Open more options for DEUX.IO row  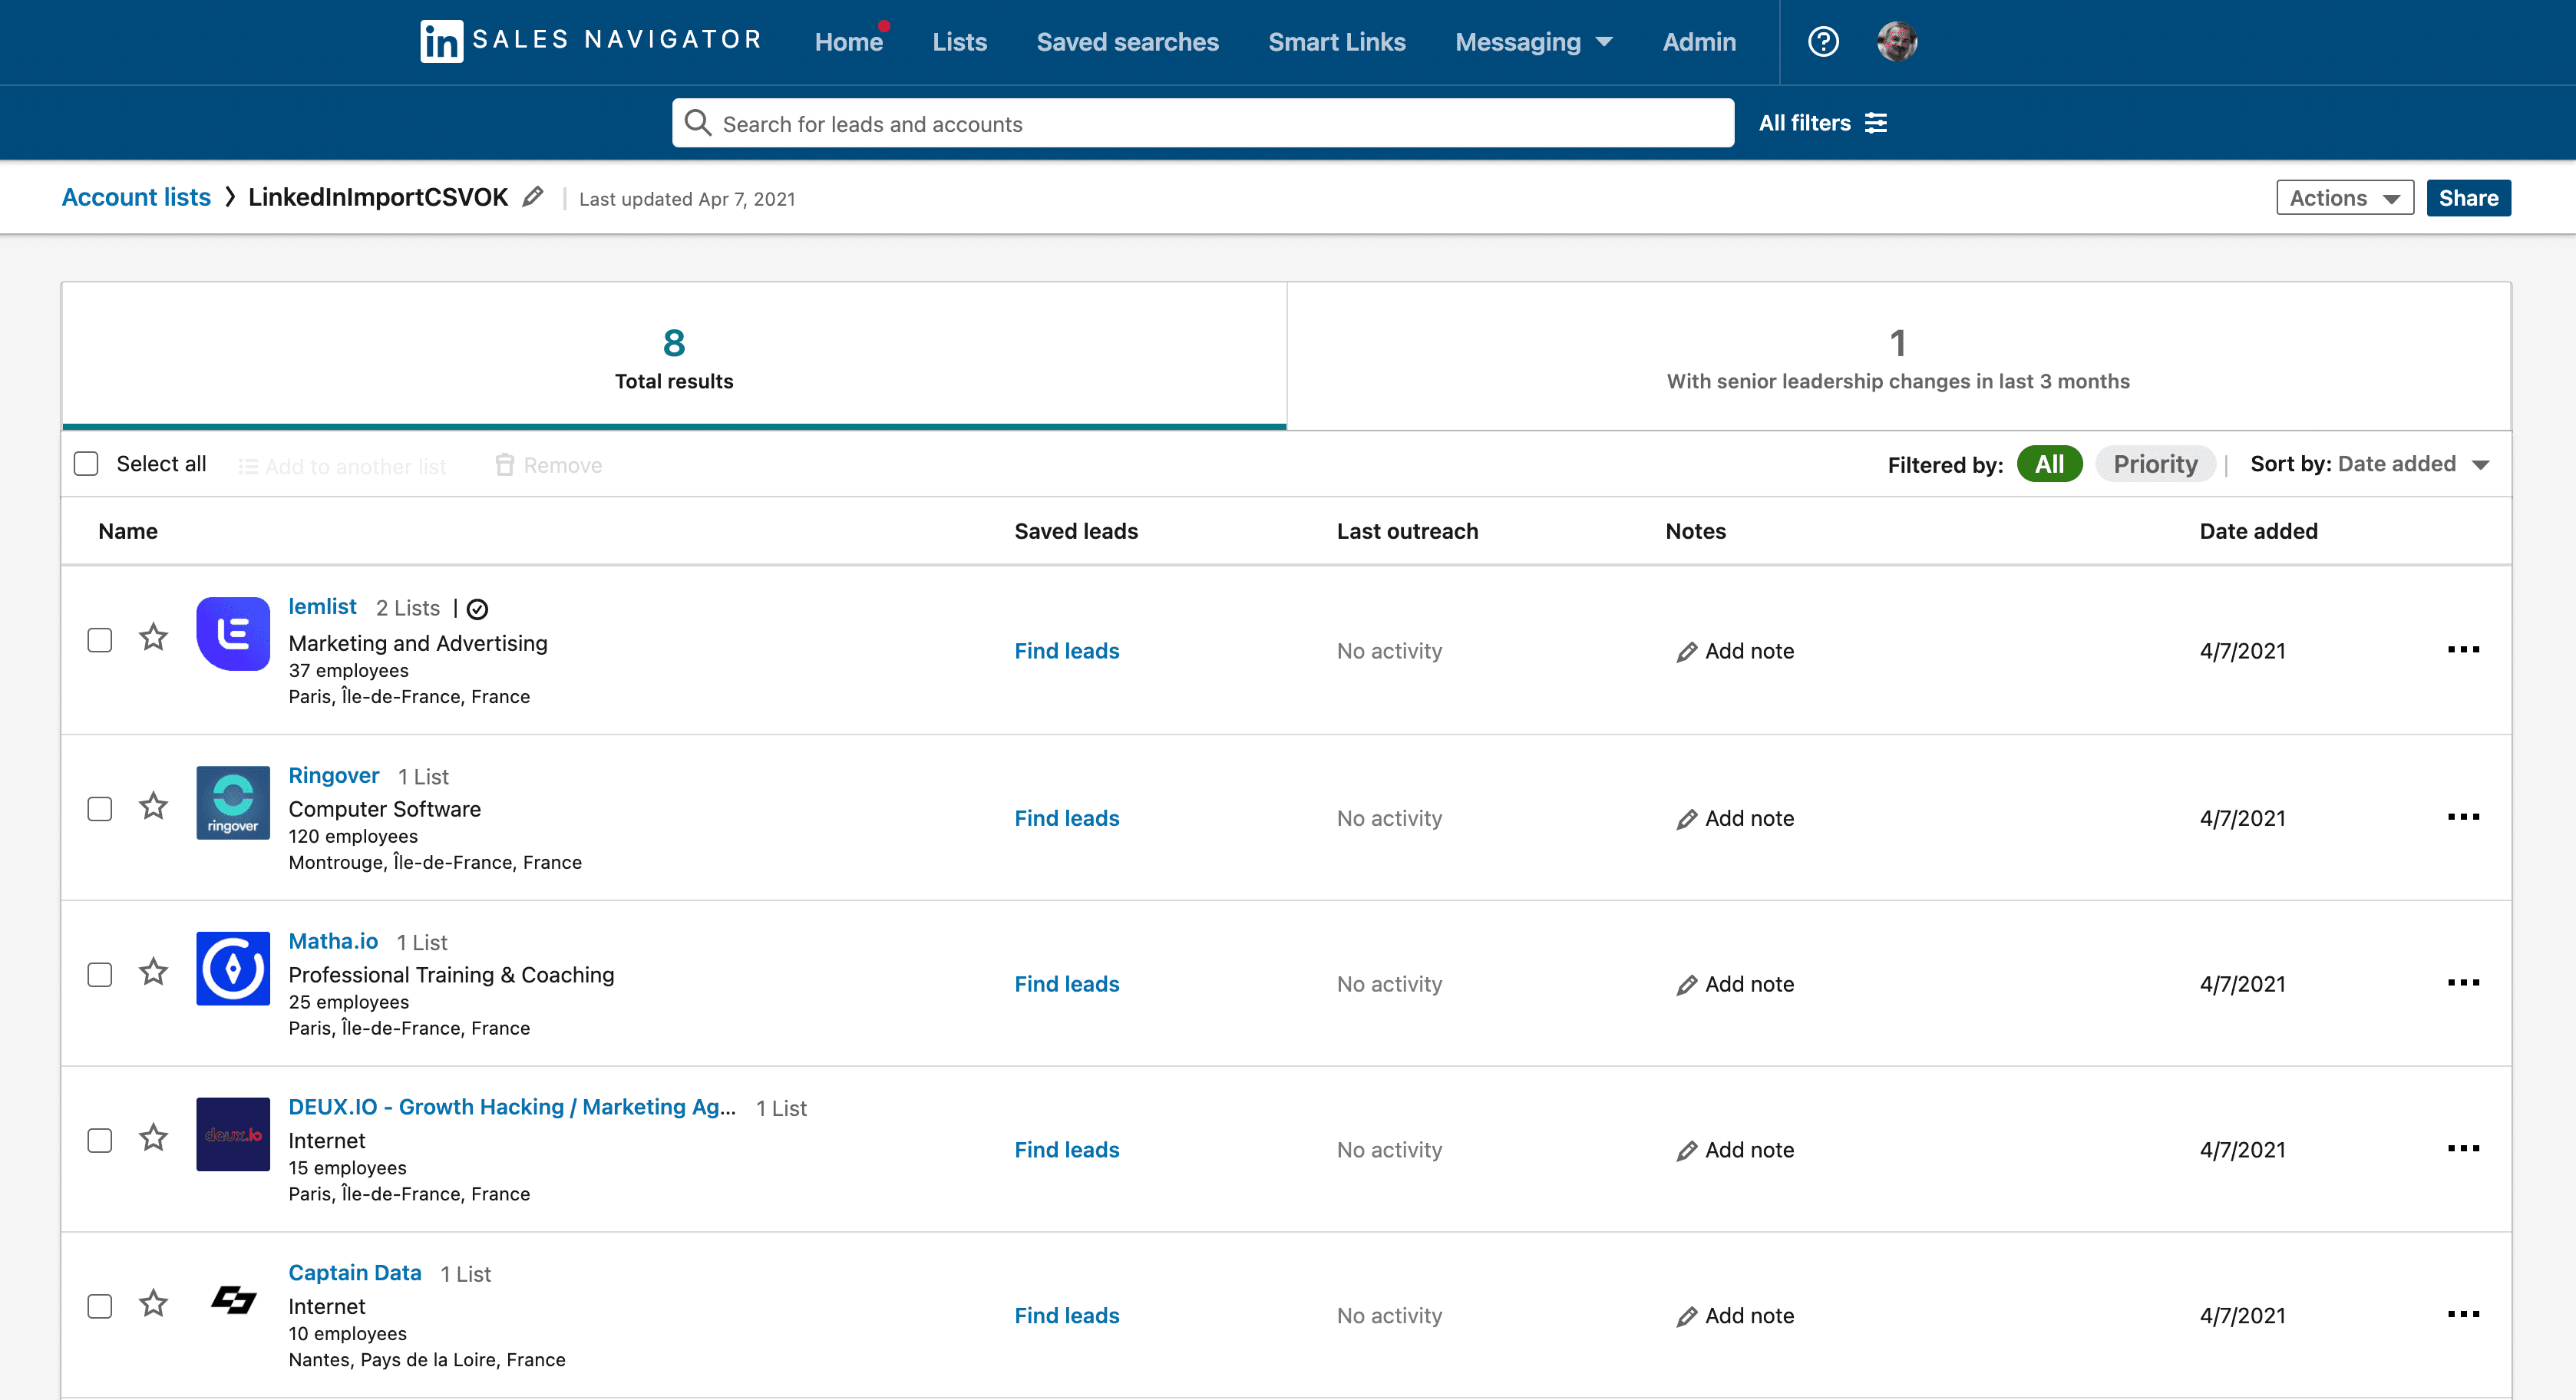[x=2463, y=1149]
